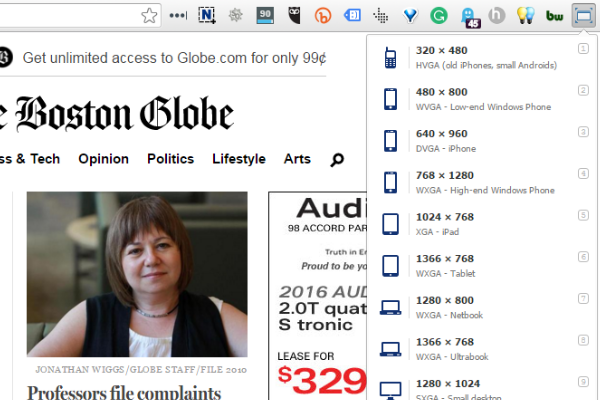Click the search magnifier on Globe nav
This screenshot has width=600, height=400.
pos(336,159)
